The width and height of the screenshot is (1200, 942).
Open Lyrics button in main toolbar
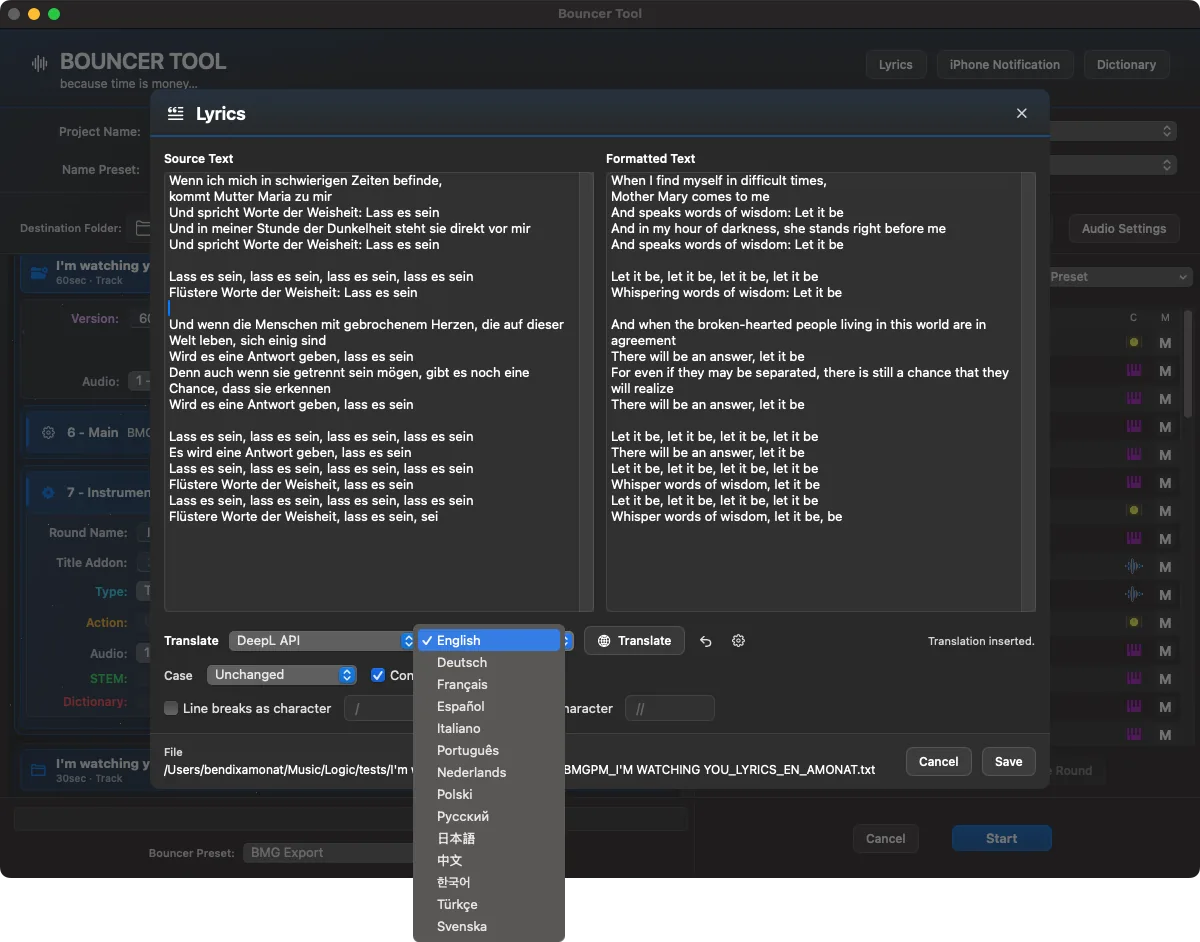(x=895, y=65)
